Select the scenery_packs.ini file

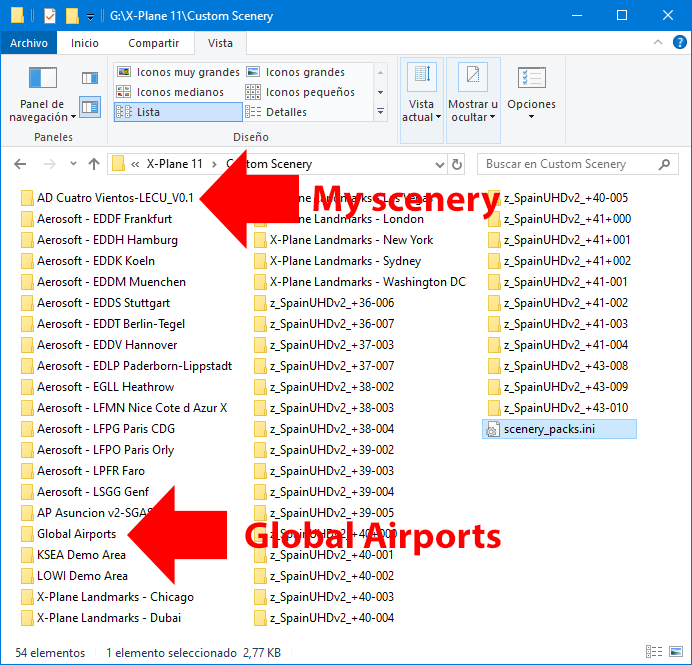tap(560, 429)
